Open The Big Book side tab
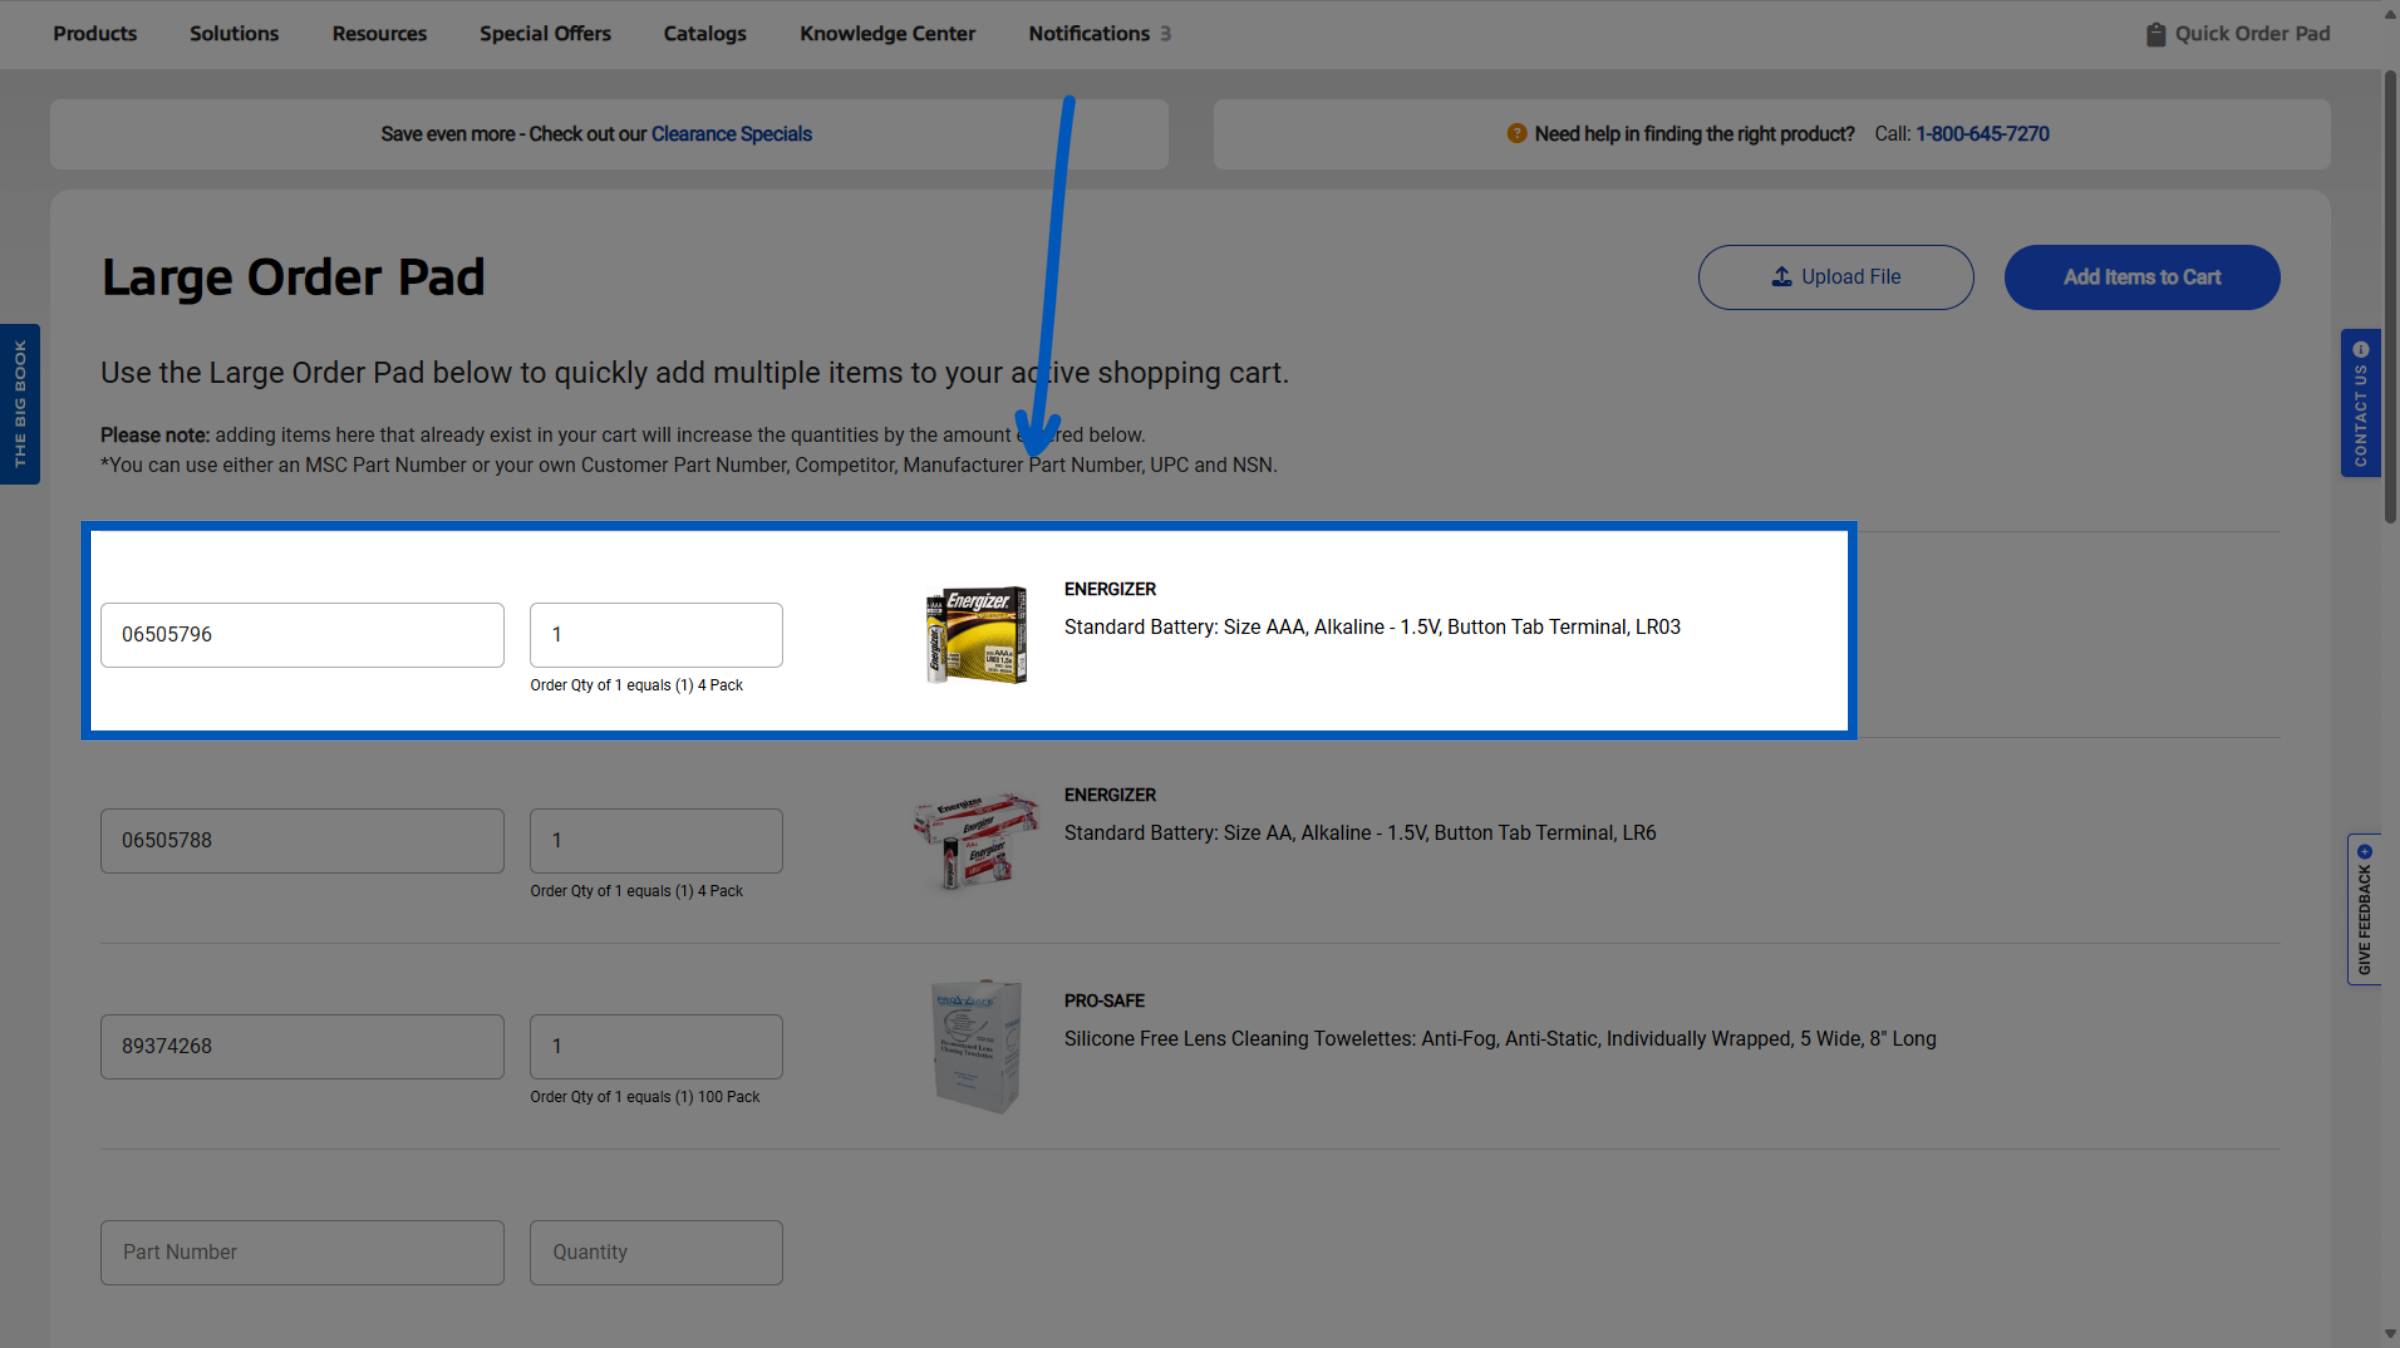Viewport: 2400px width, 1348px height. (20, 404)
